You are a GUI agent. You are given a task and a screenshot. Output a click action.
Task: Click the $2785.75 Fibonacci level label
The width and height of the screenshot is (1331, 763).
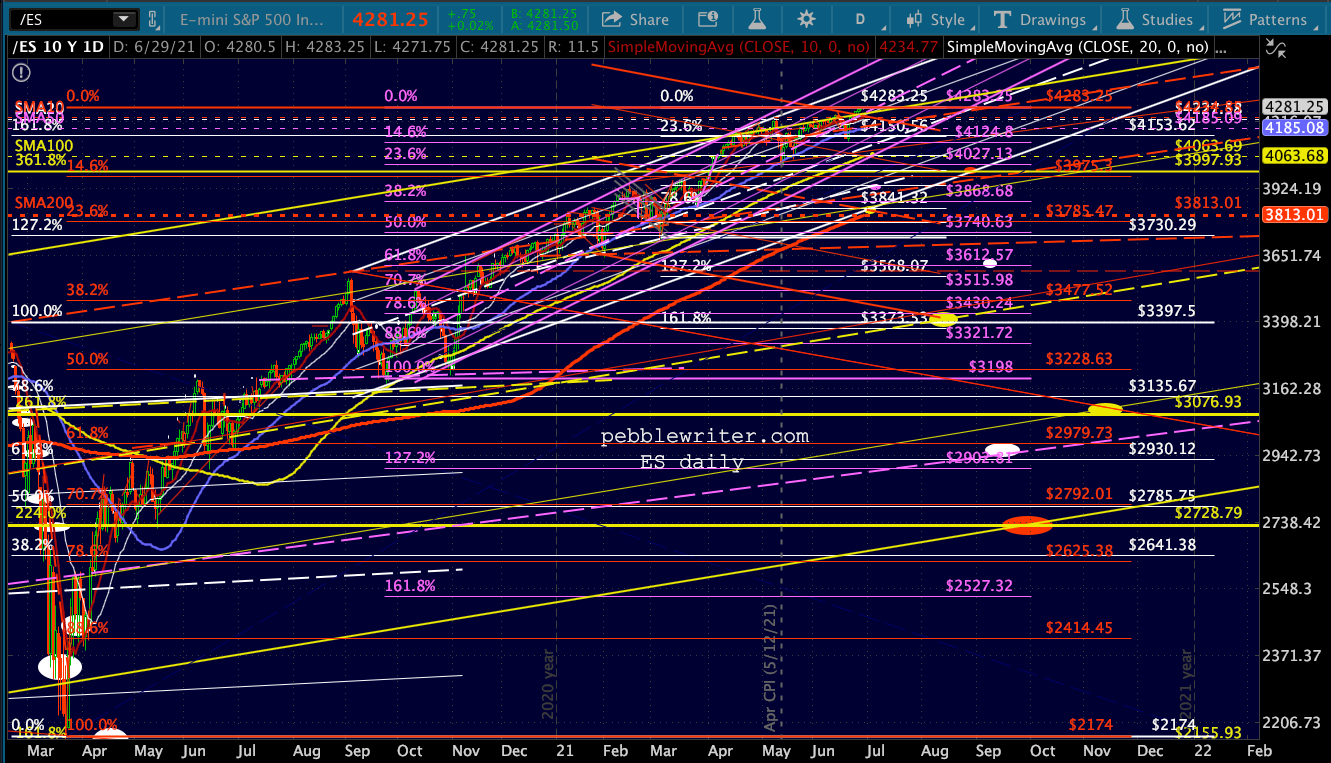(x=1162, y=495)
